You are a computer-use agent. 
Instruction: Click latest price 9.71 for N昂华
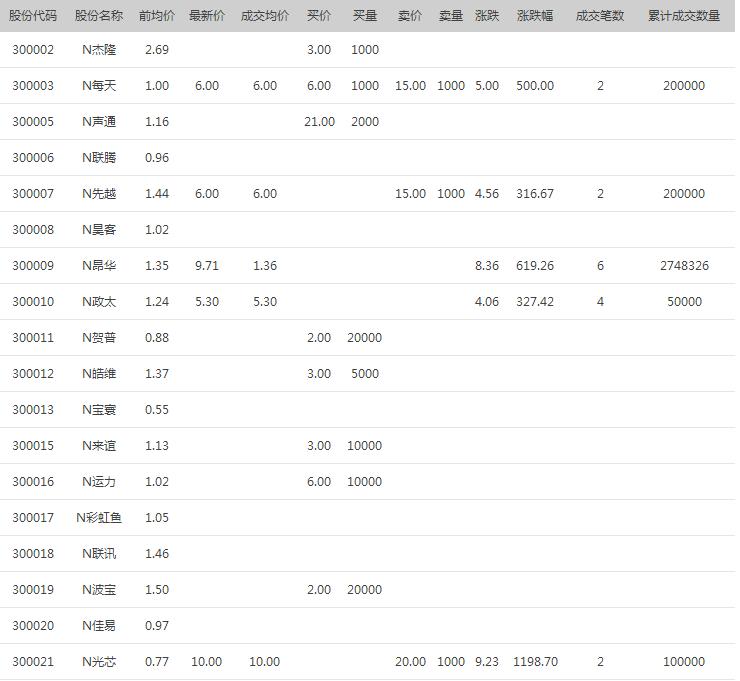point(207,266)
